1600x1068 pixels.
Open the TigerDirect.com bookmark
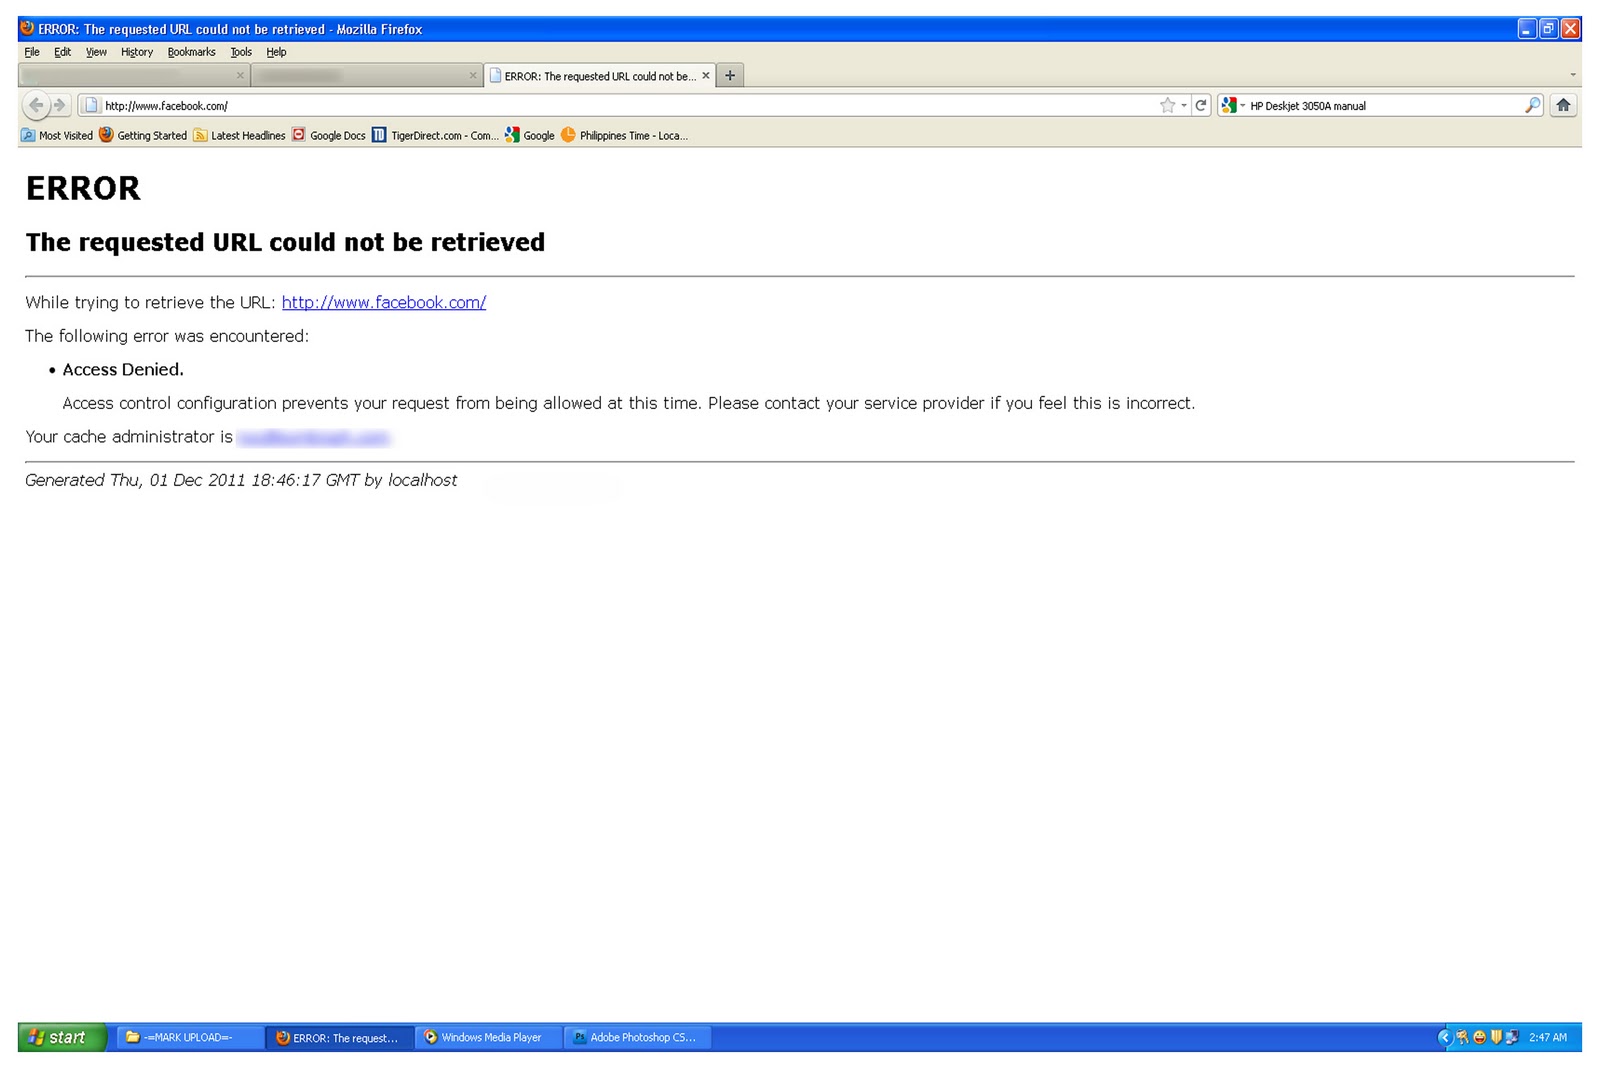pos(435,135)
